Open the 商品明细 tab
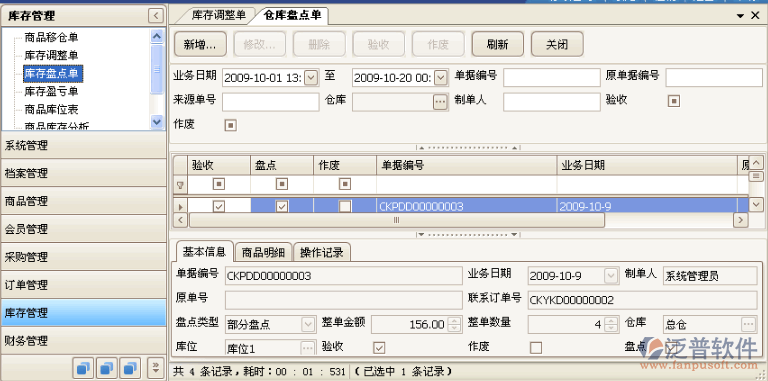The height and width of the screenshot is (381, 768). [264, 252]
